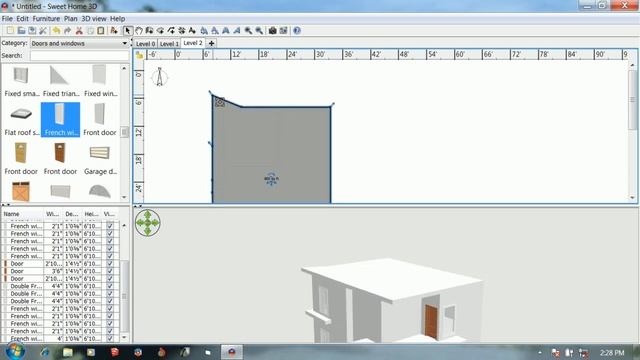Click the Create photo camera icon
Screen dimensions: 640x360
[272, 31]
